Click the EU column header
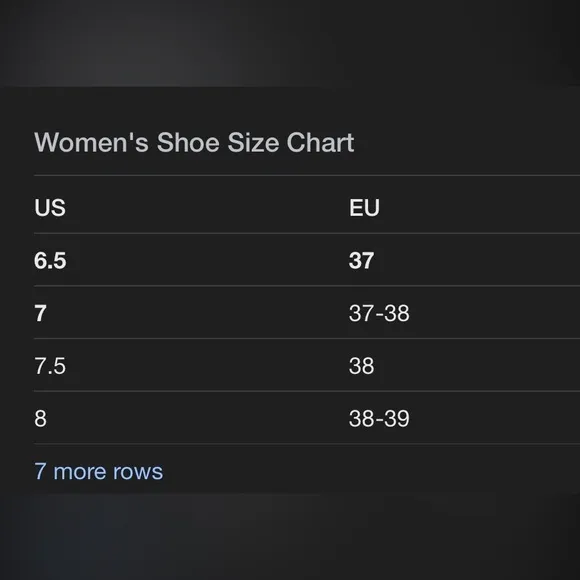Viewport: 580px width, 580px height. point(364,208)
